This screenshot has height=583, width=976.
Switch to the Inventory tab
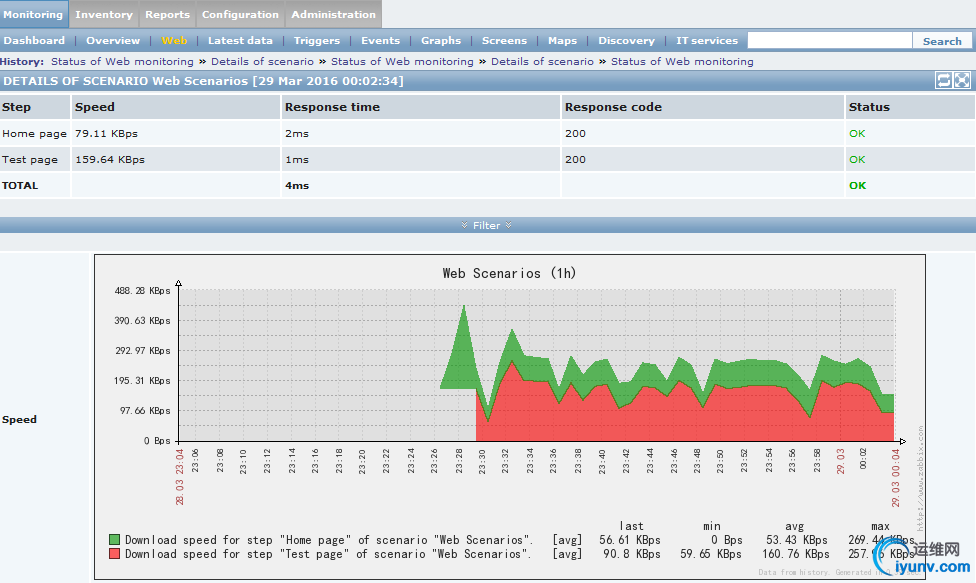point(104,14)
